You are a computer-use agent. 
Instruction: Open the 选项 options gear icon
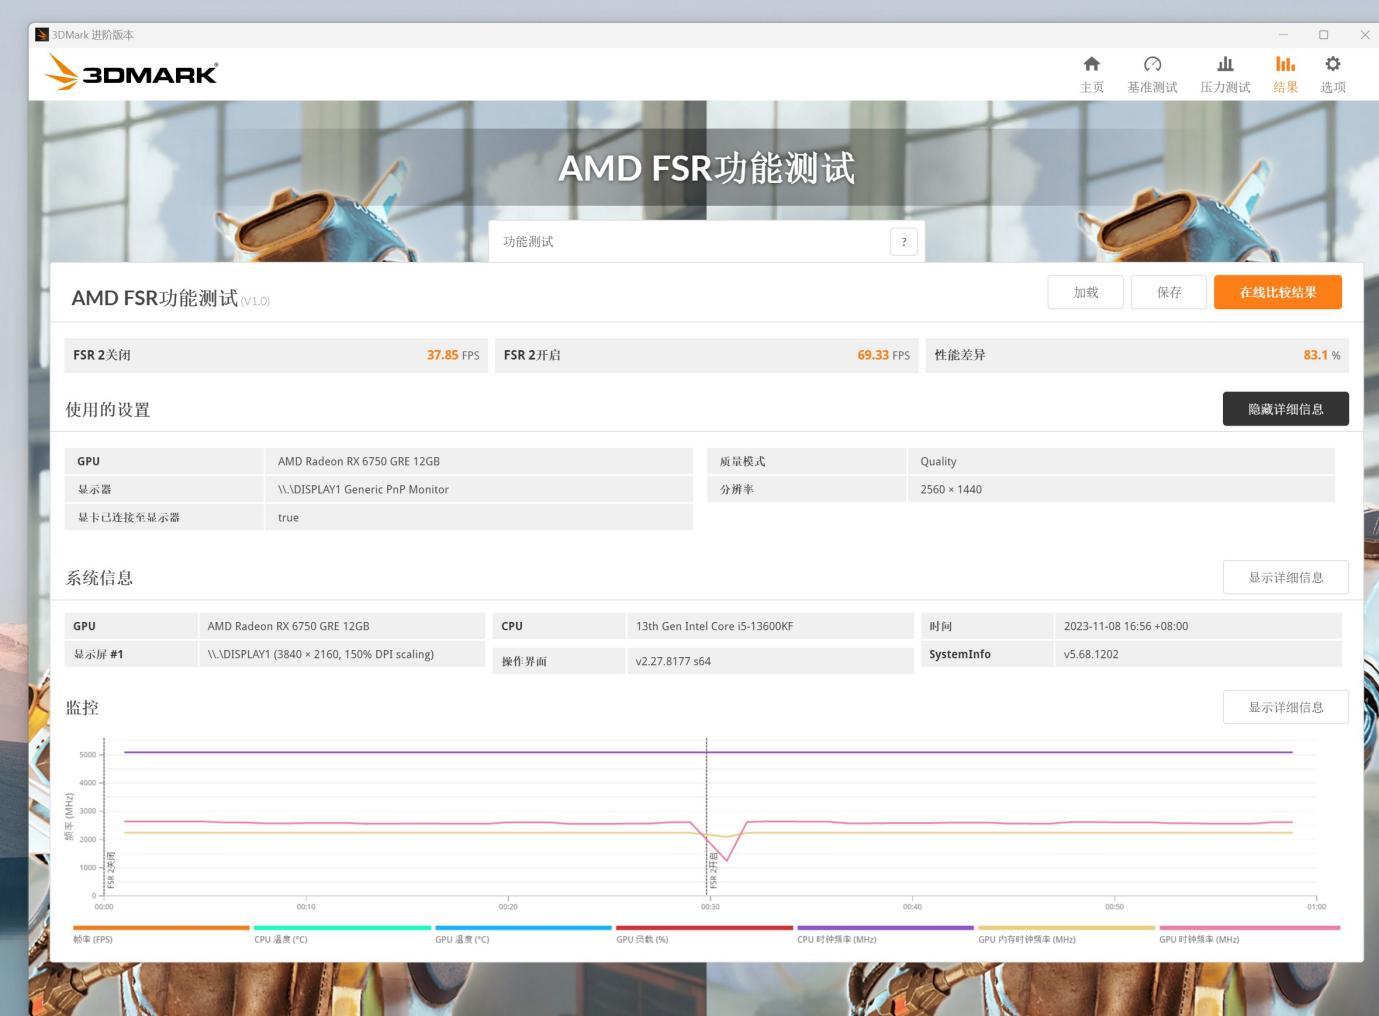click(x=1333, y=64)
